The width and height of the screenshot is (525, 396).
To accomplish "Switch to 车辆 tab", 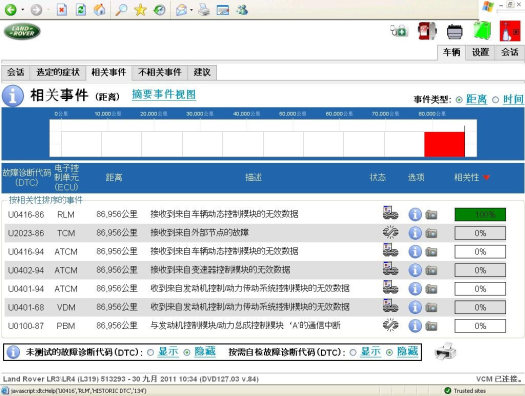I will point(451,53).
